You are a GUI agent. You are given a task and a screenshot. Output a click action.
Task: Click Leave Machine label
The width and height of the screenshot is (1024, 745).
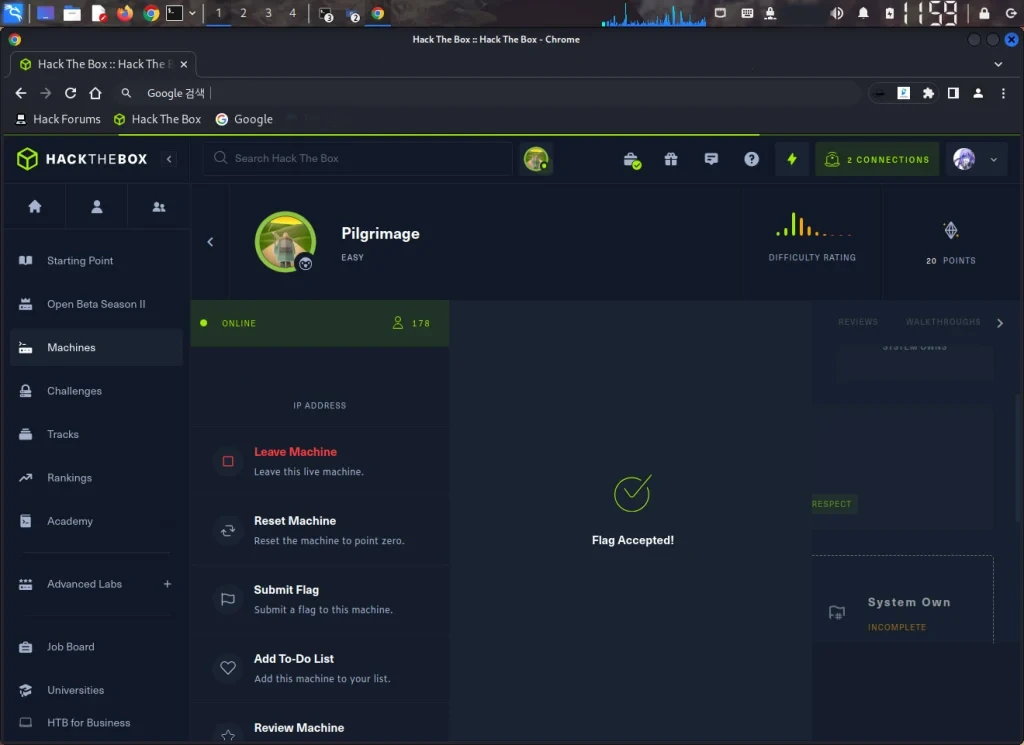(295, 451)
